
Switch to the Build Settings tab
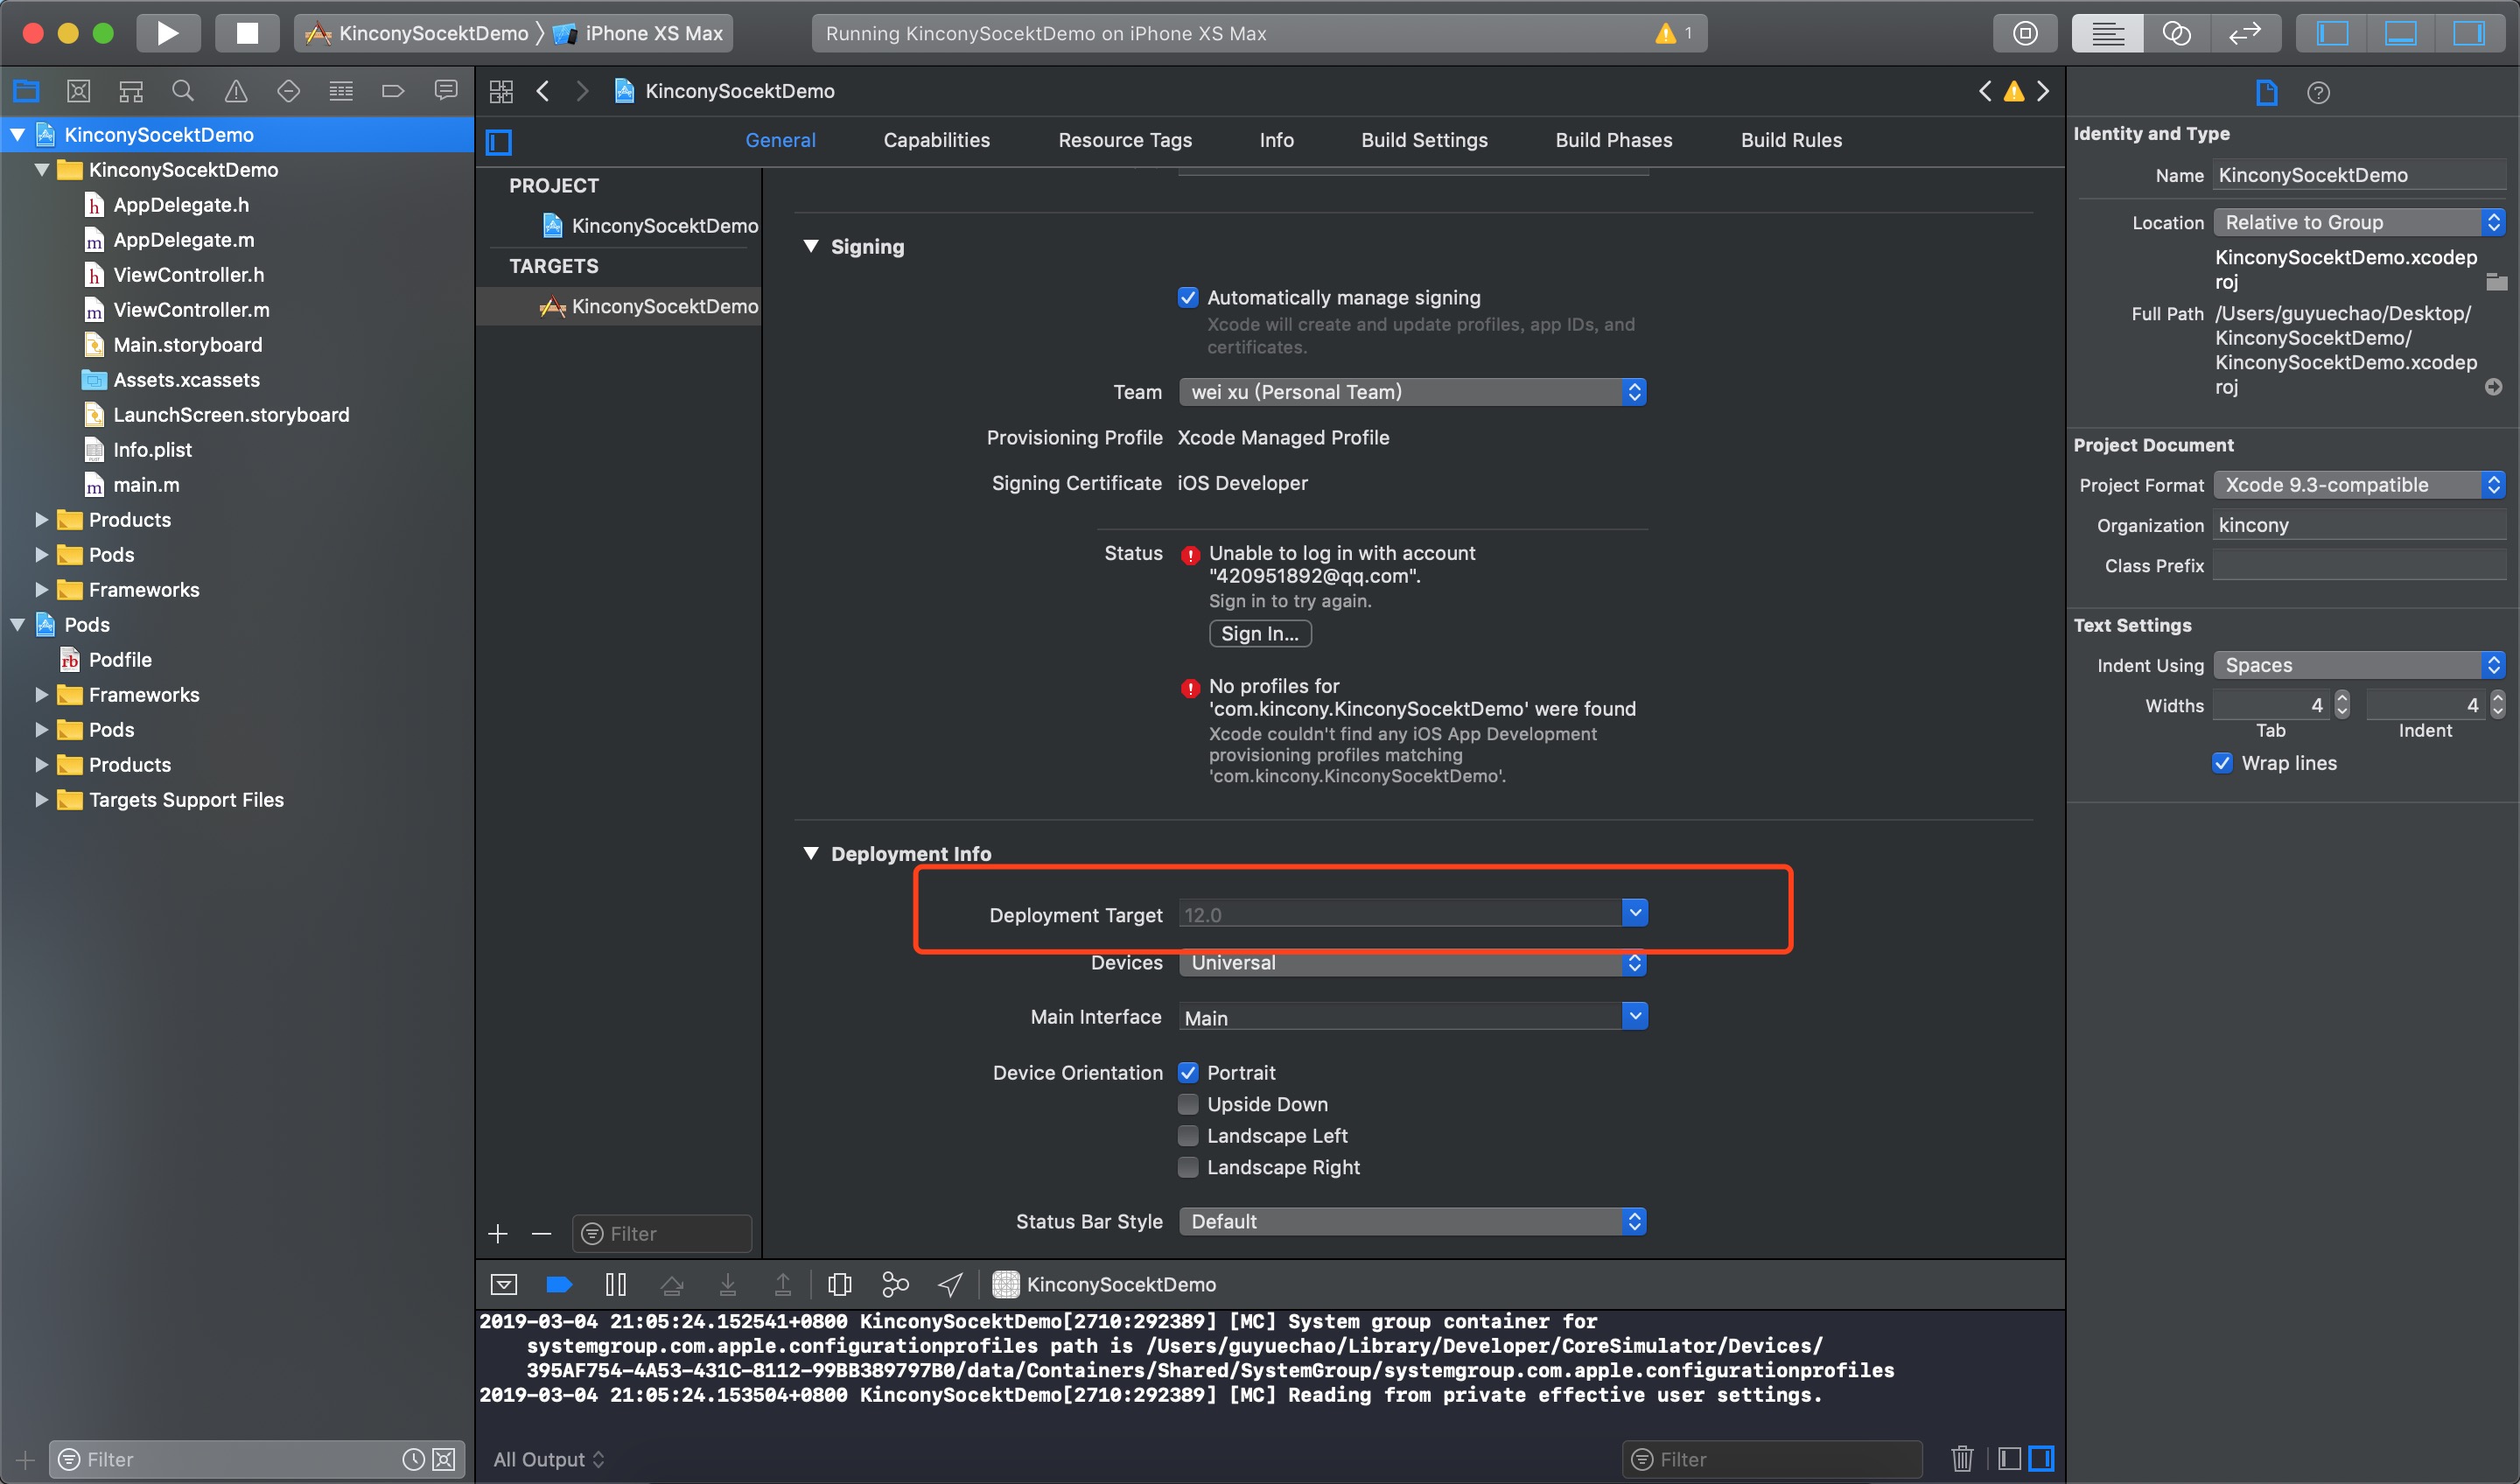(x=1424, y=140)
